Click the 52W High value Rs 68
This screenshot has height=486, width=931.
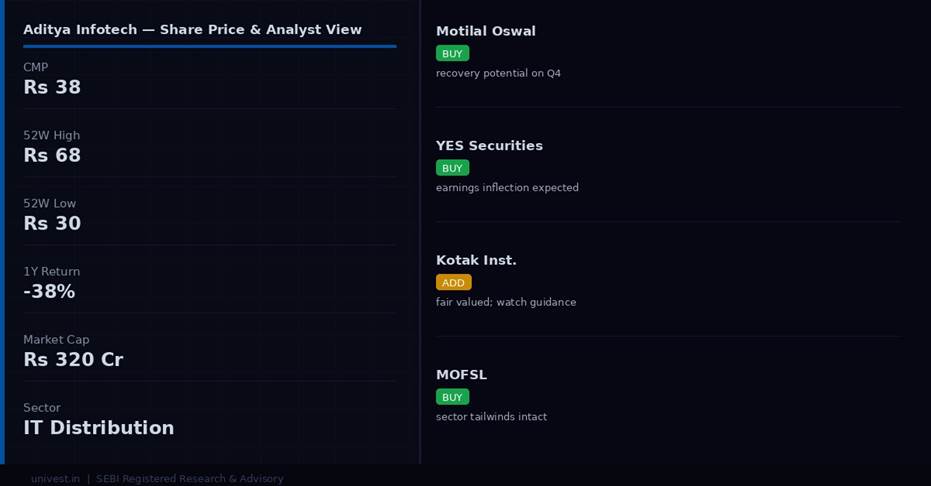[52, 156]
